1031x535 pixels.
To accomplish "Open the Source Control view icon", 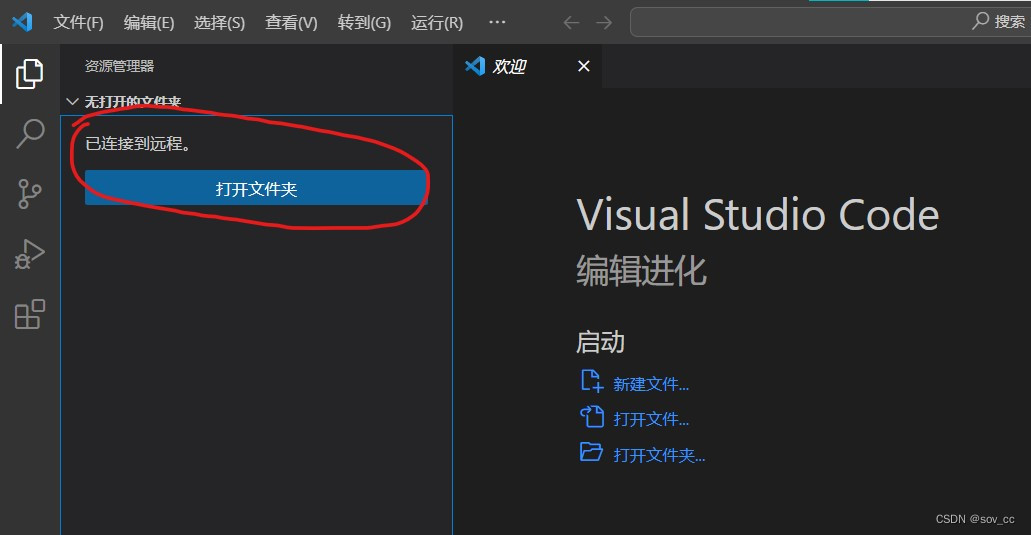I will coord(30,194).
